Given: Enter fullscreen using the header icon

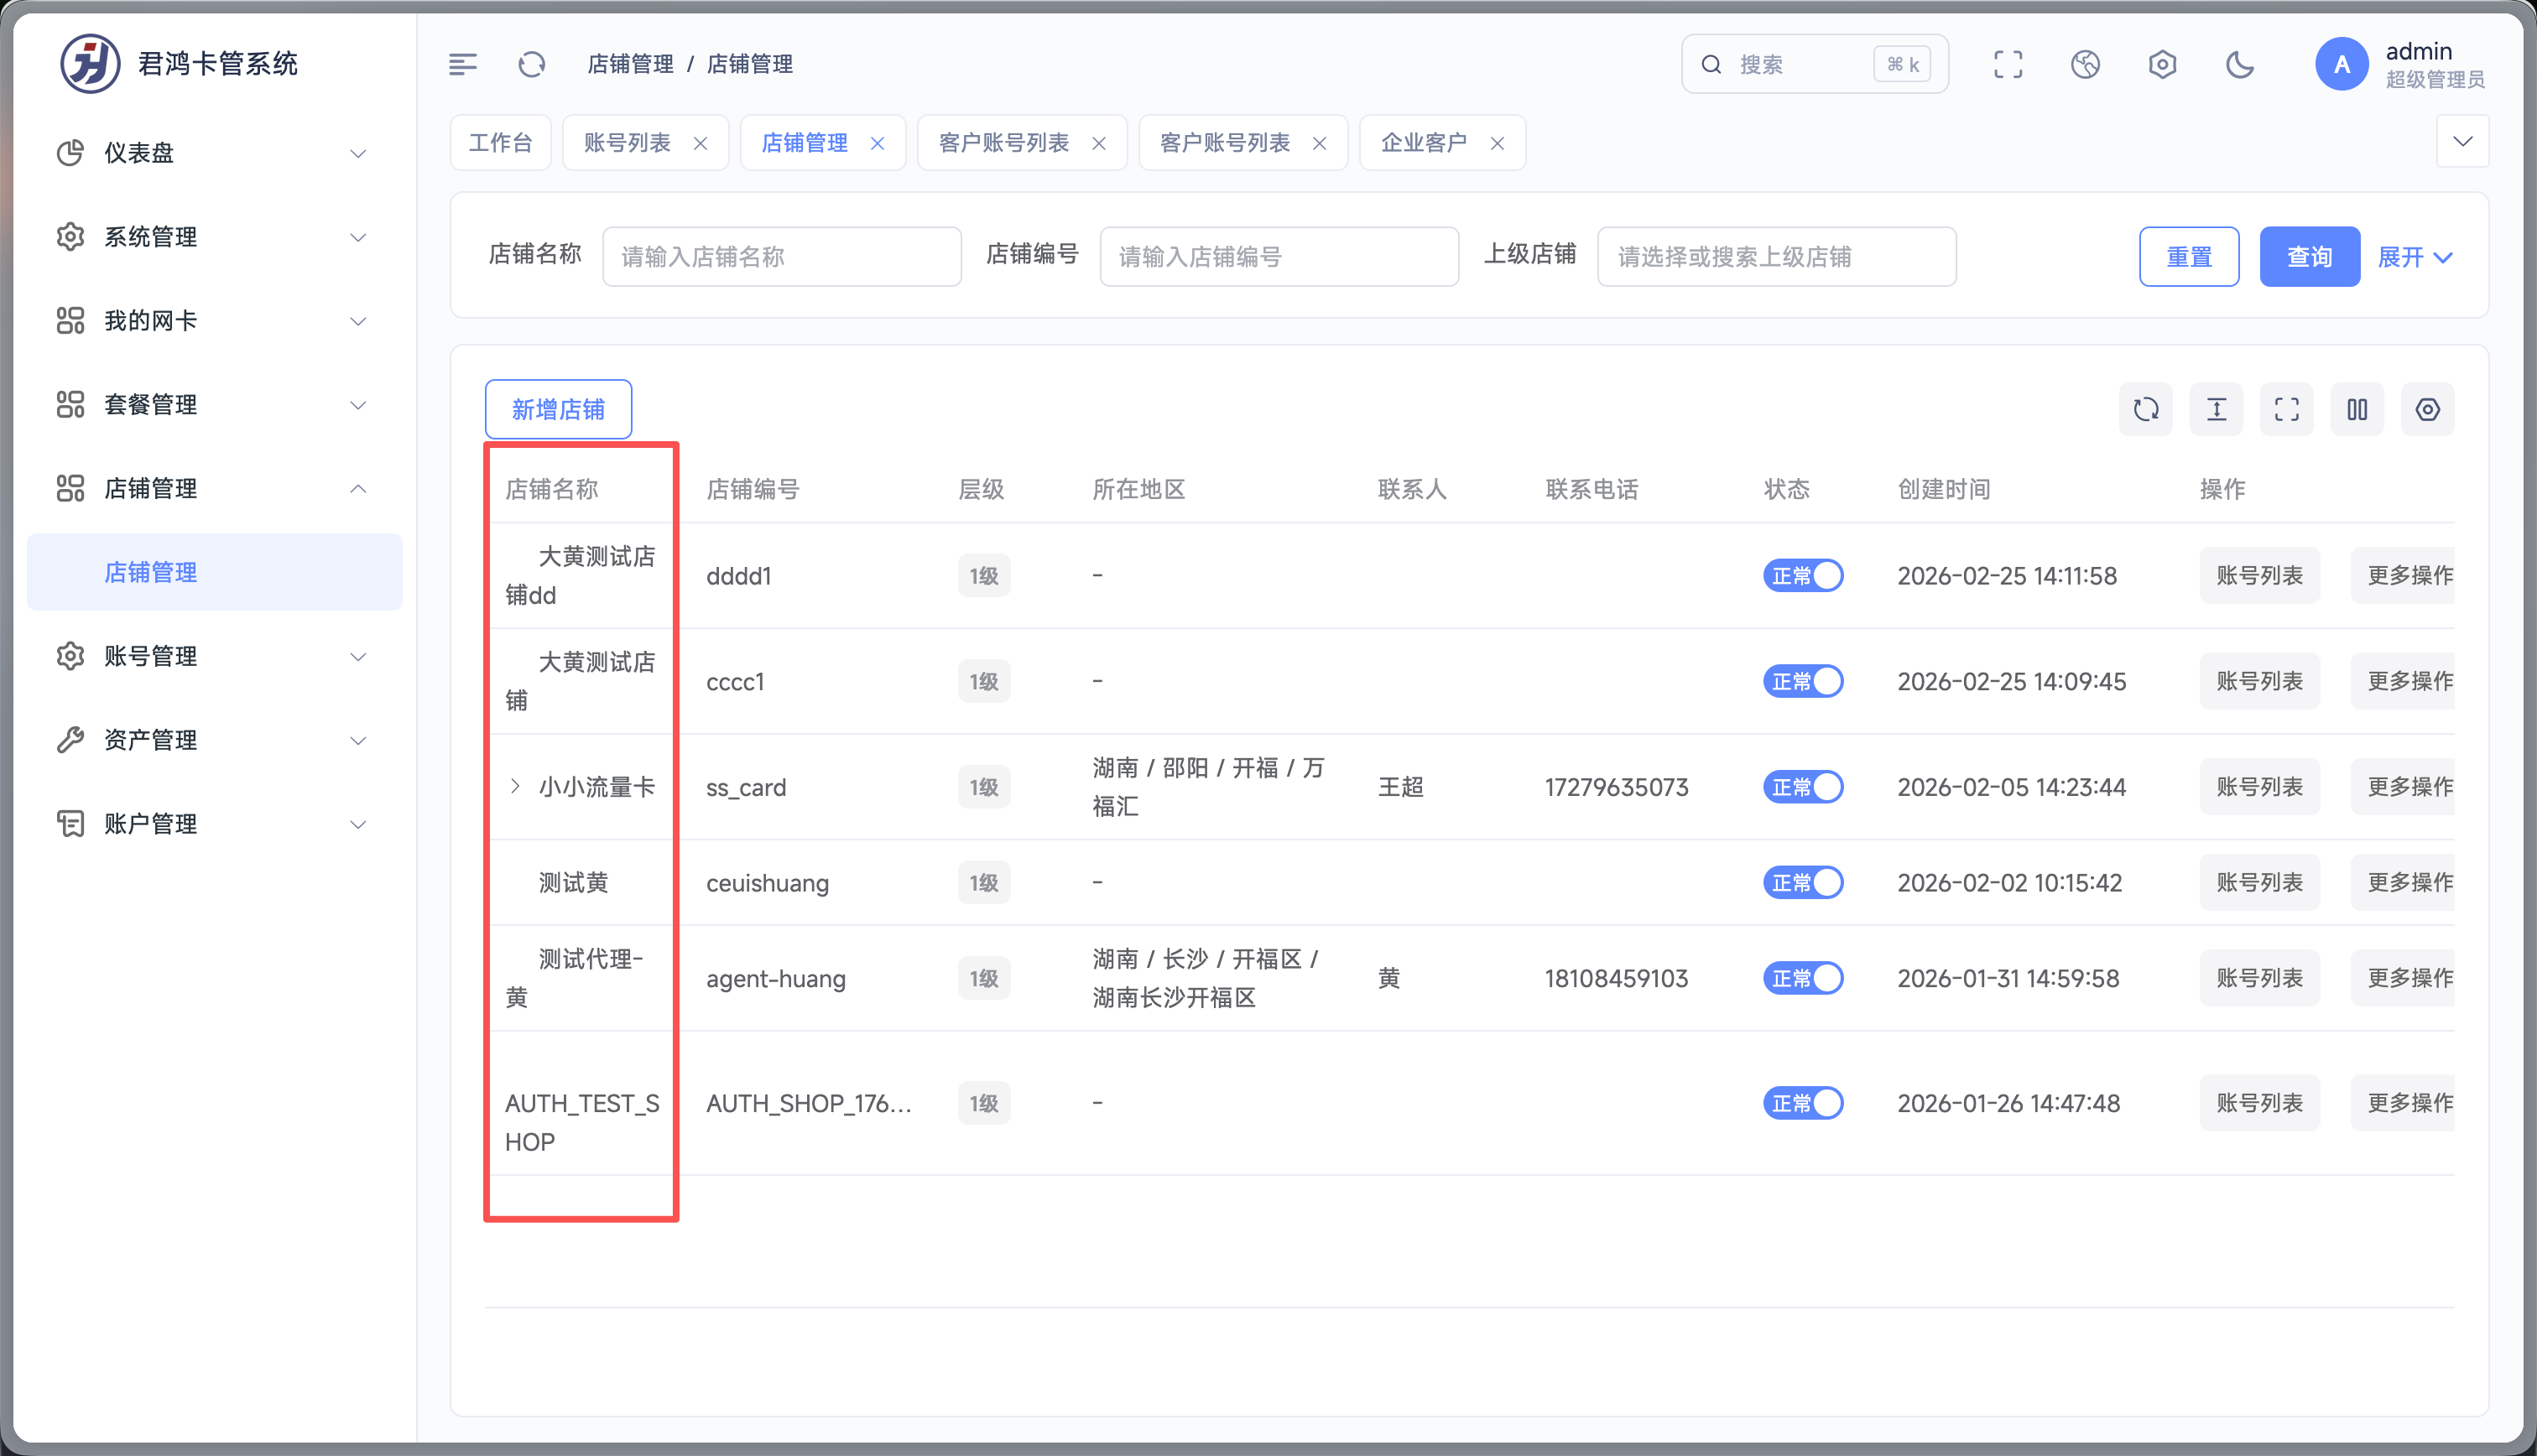Looking at the screenshot, I should [2007, 65].
